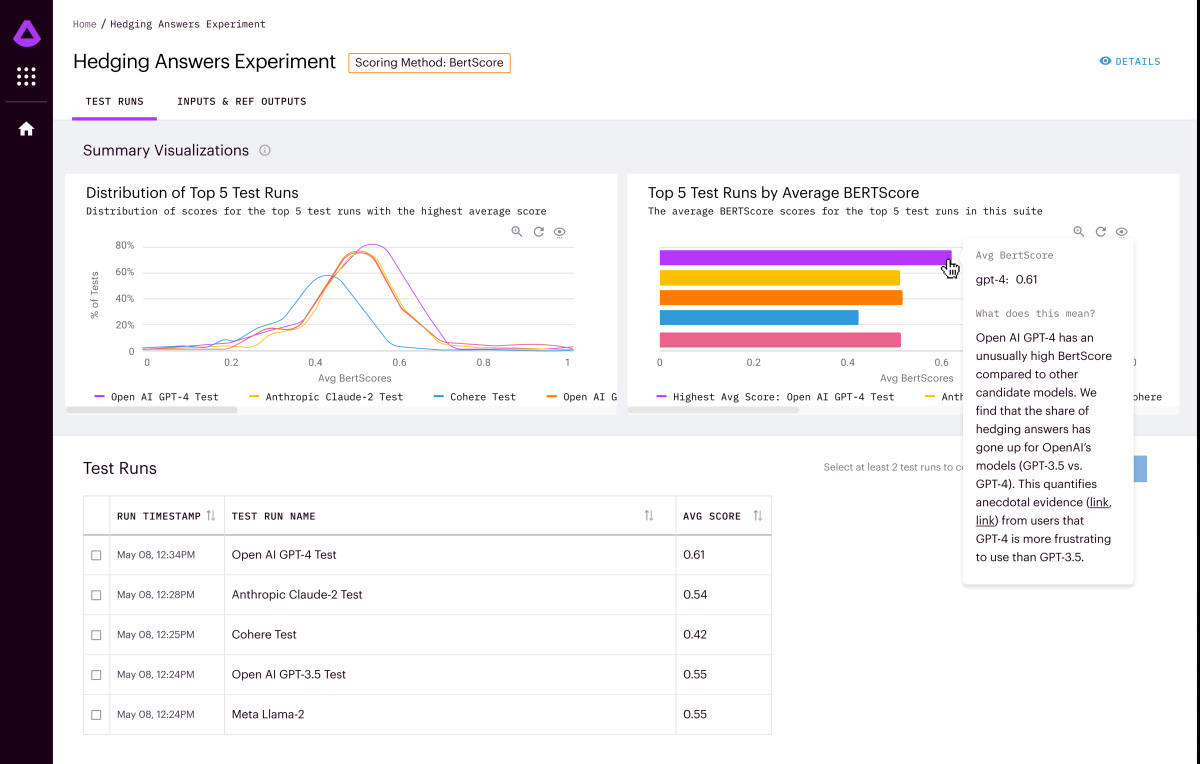Sort by Avg Score column arrows

[758, 516]
